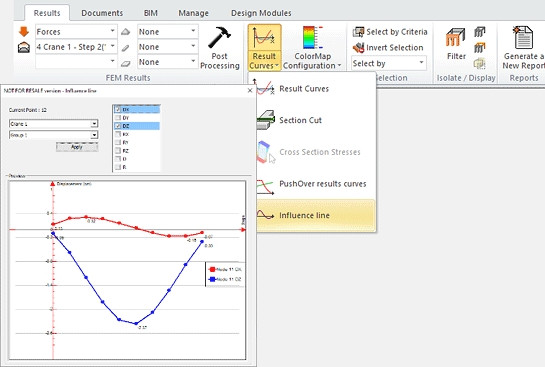Open Post Processing hammer tool
The width and height of the screenshot is (545, 367).
220,47
